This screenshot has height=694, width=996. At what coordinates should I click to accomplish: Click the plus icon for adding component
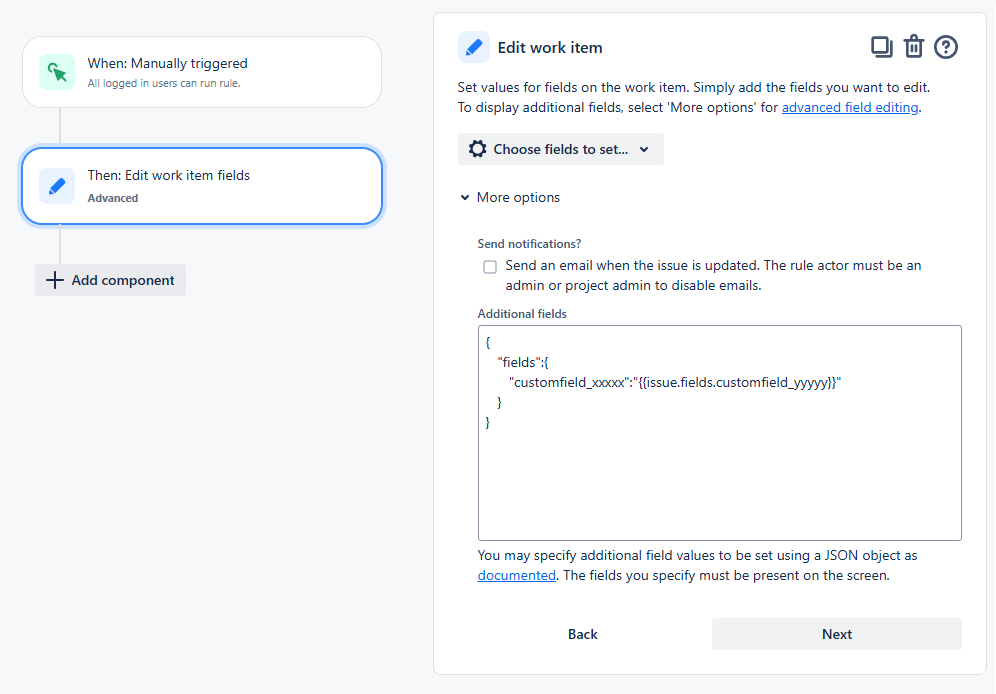click(x=55, y=280)
